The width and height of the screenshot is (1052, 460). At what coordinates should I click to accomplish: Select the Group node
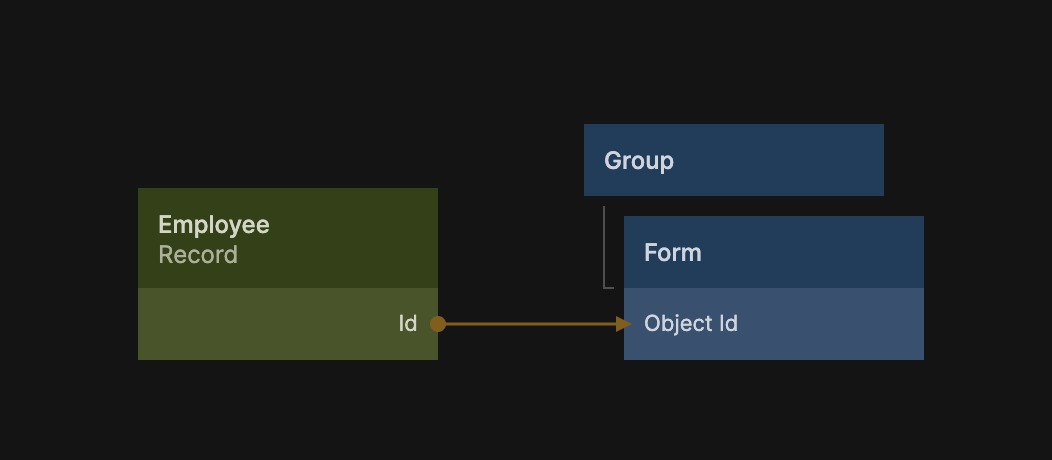pyautogui.click(x=733, y=160)
